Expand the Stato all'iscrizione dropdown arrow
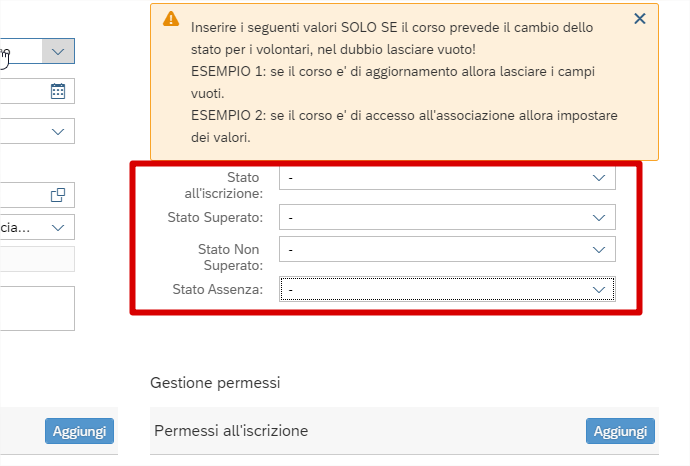The height and width of the screenshot is (466, 690). tap(599, 177)
